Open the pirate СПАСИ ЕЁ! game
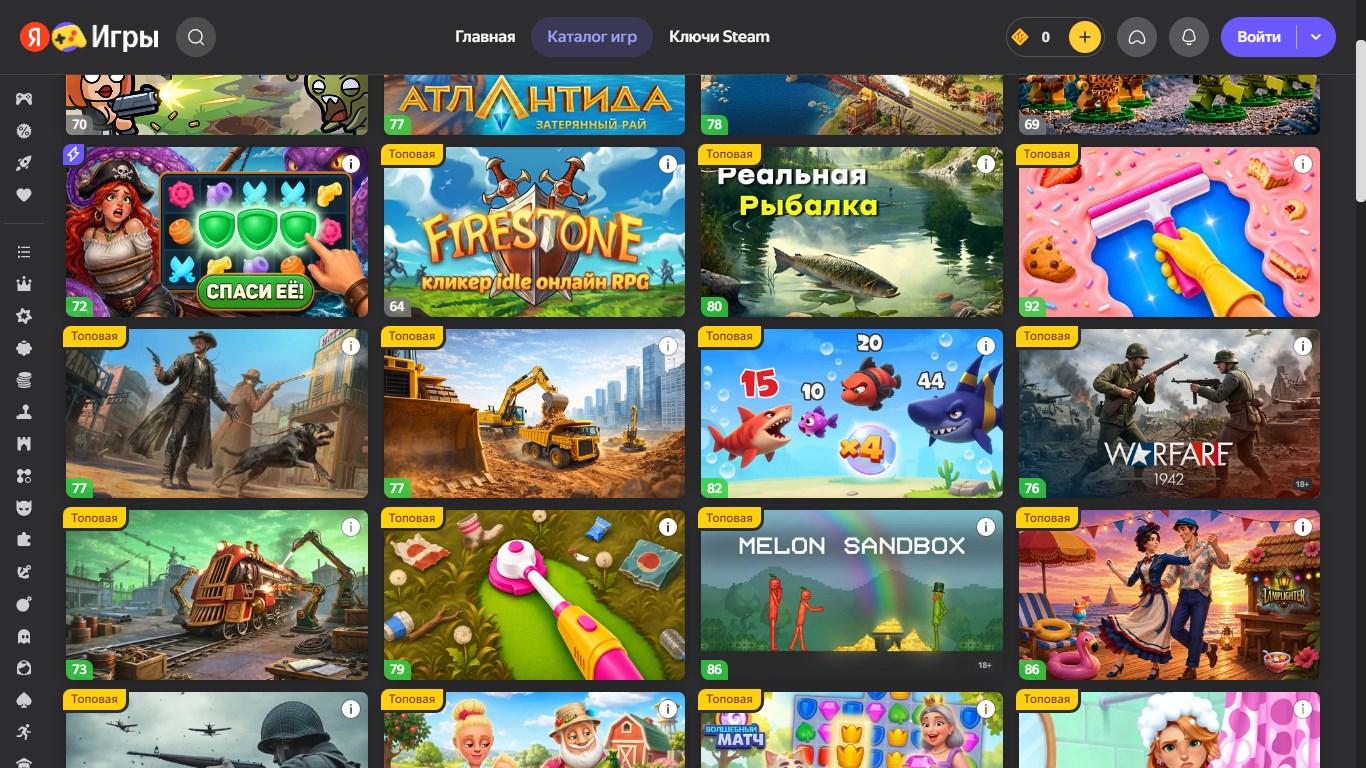The width and height of the screenshot is (1366, 768). click(217, 232)
